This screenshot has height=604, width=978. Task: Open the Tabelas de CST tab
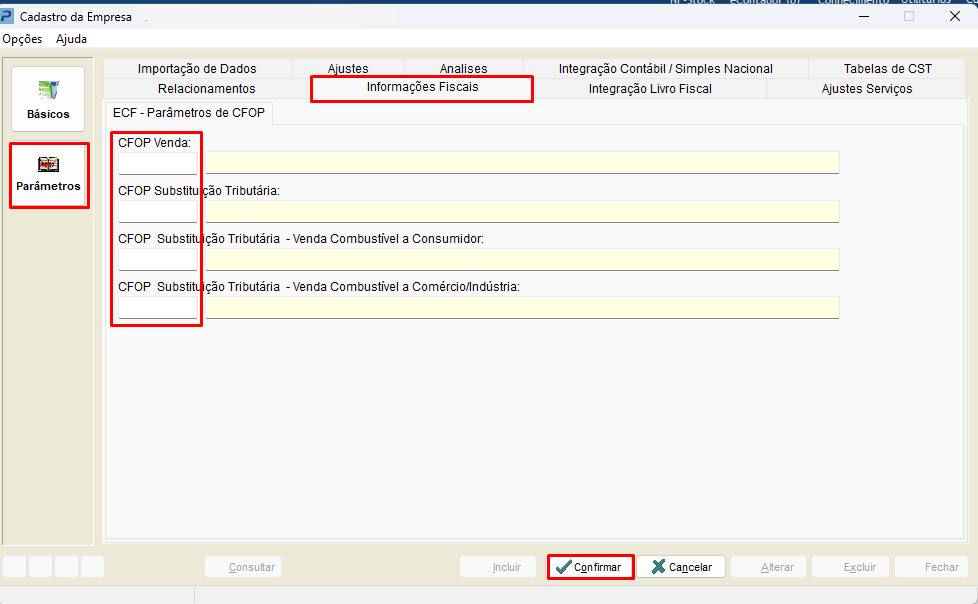888,69
